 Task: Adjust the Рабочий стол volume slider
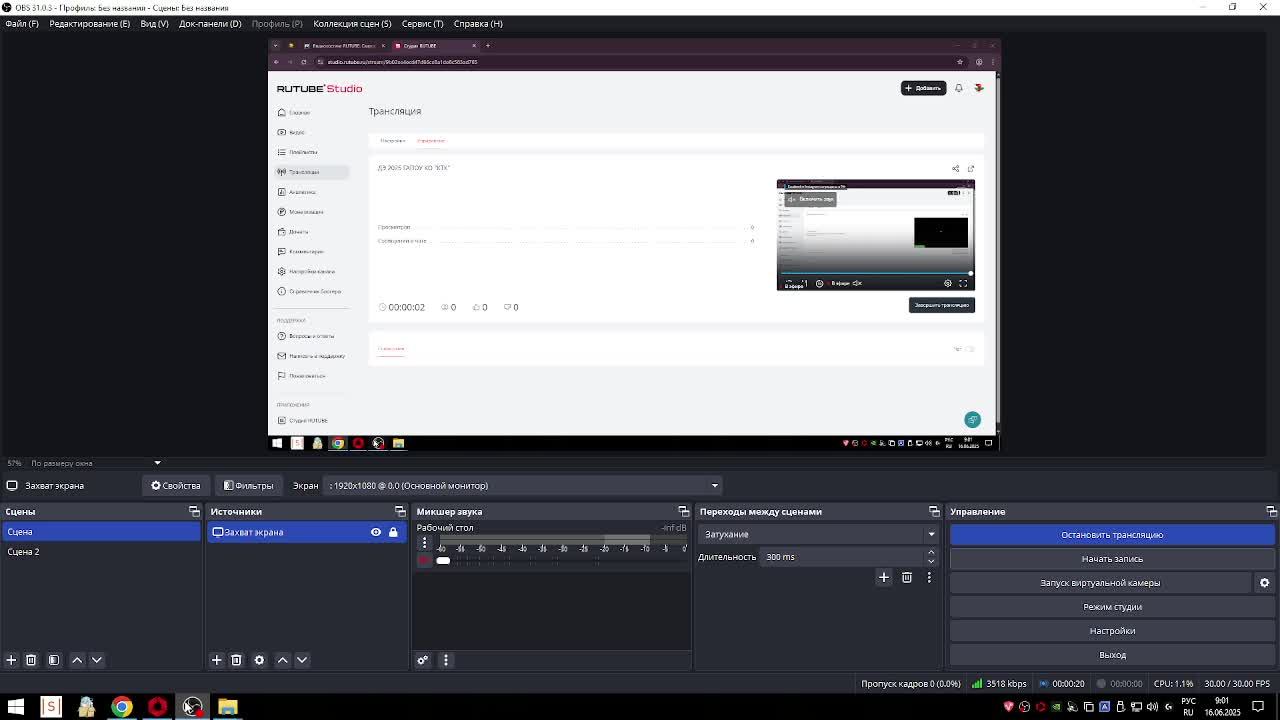tap(443, 560)
